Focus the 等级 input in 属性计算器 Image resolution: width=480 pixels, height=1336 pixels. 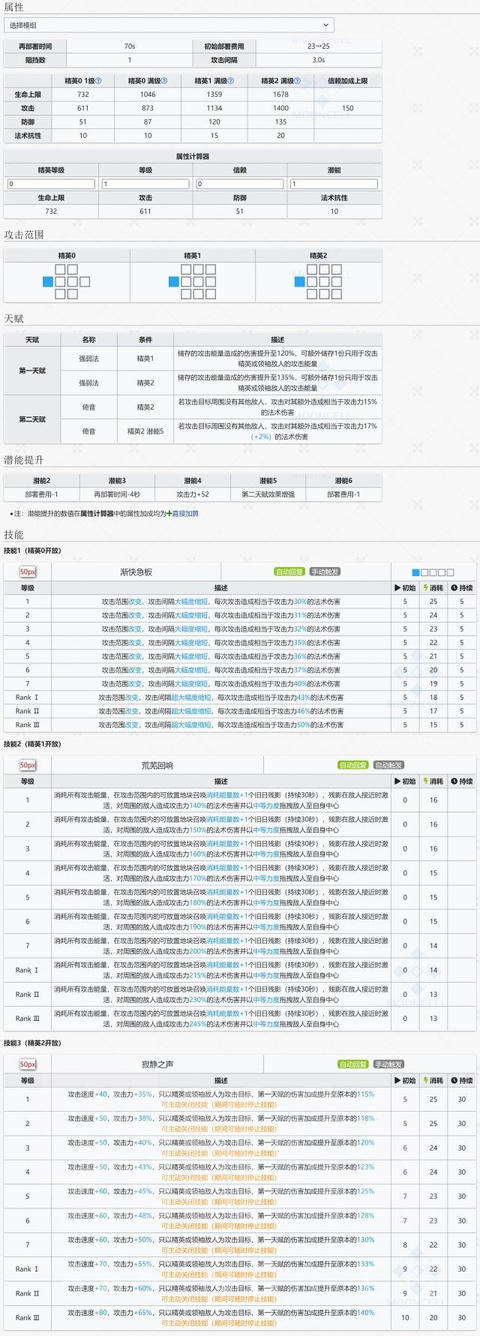tap(146, 184)
